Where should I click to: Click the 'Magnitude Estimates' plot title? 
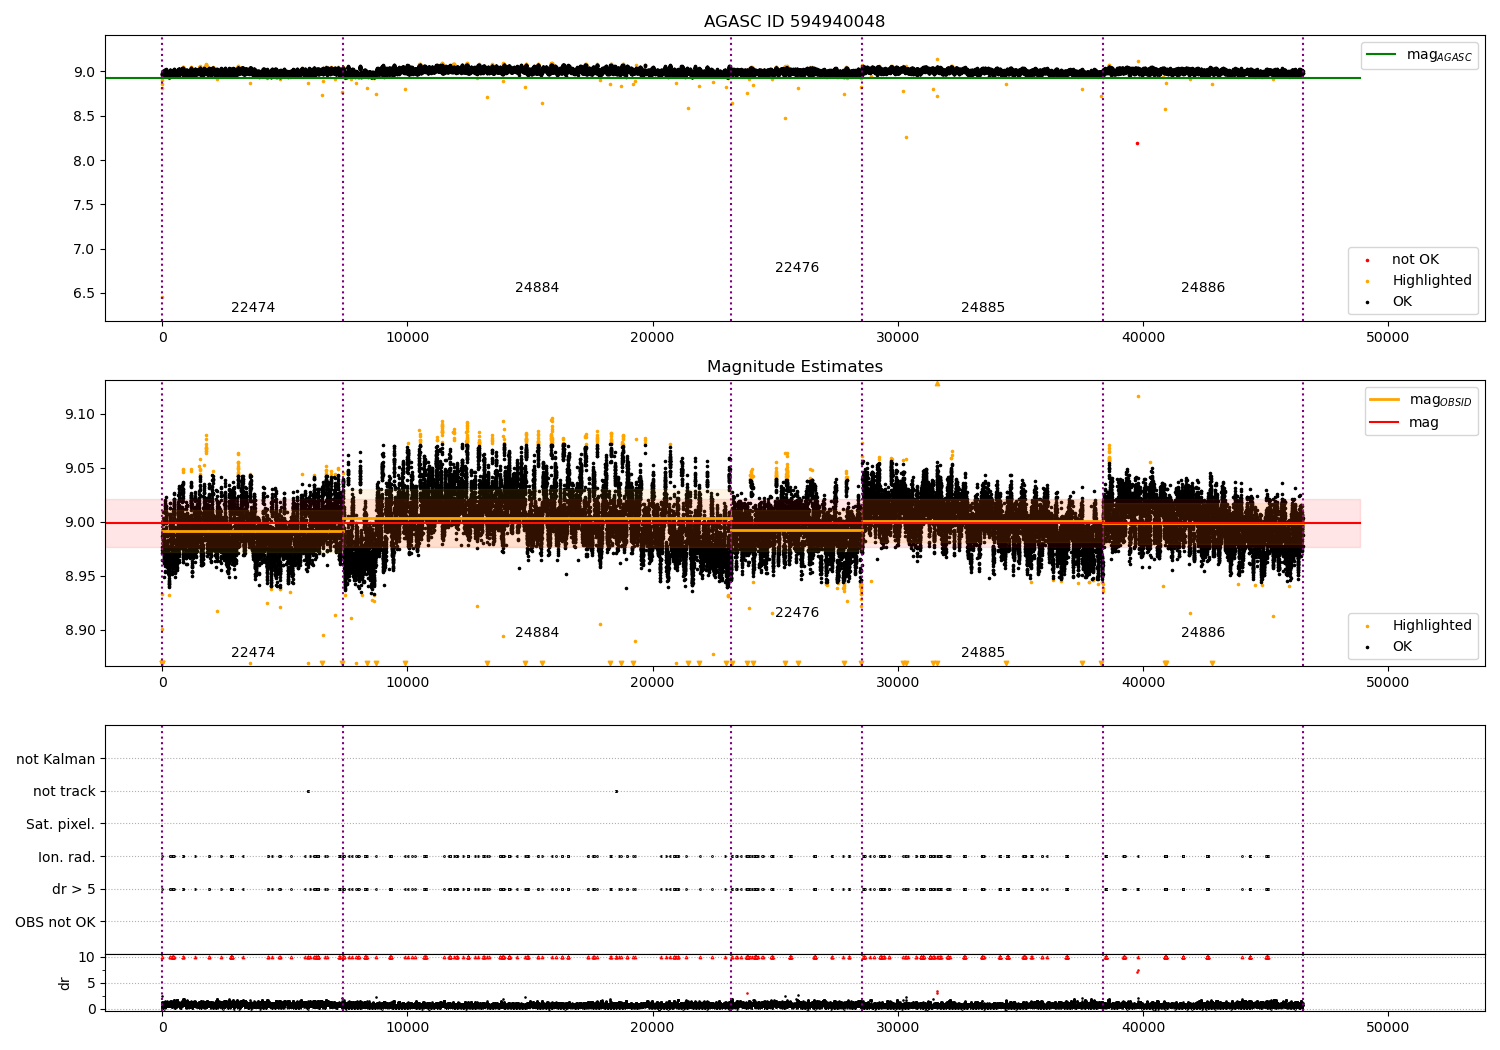[794, 367]
